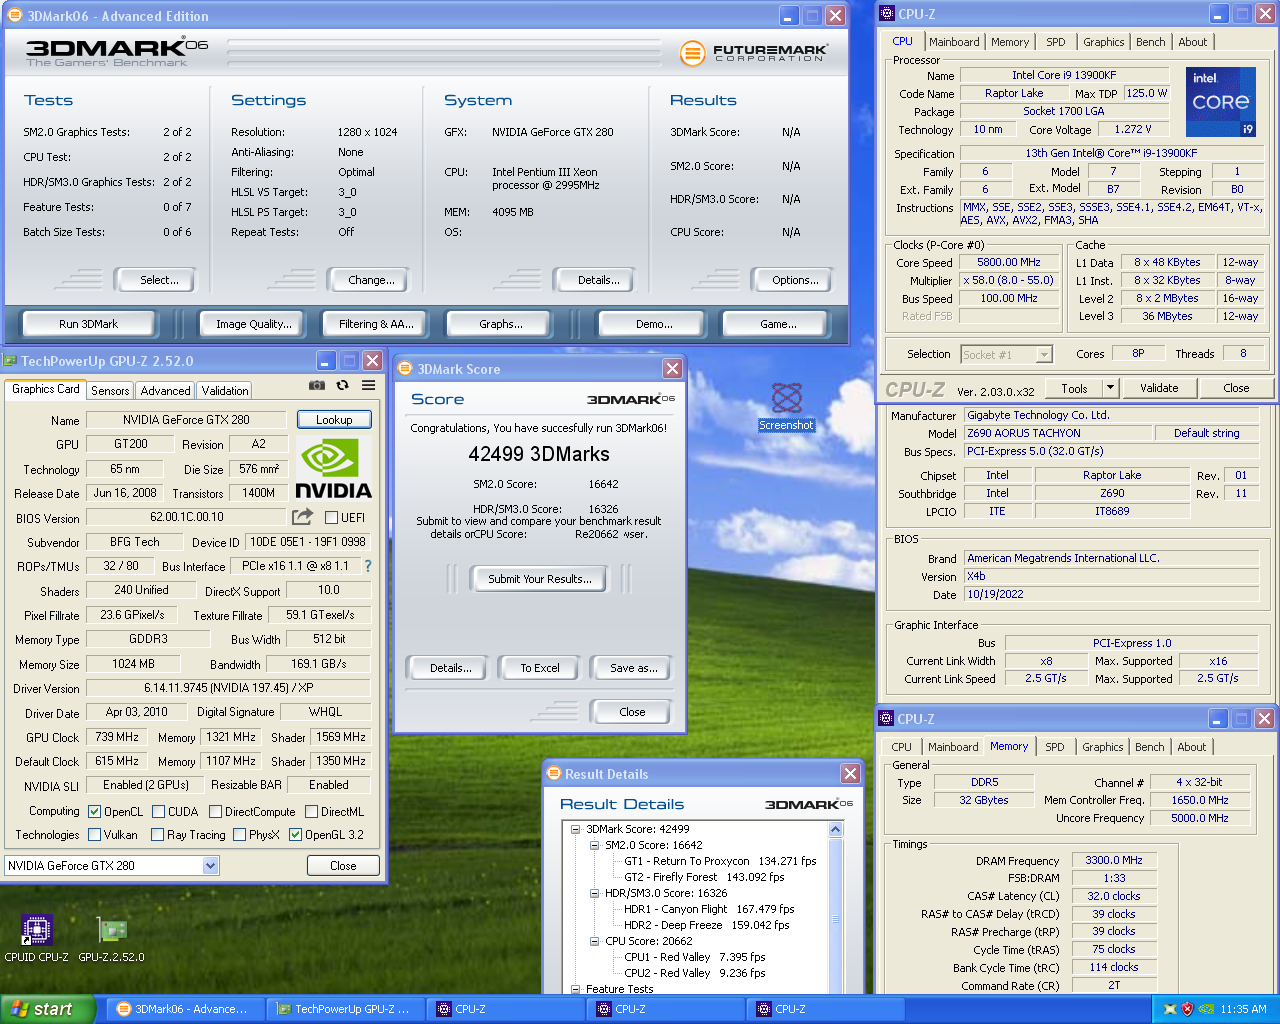Click the CPU-Z Validate button

click(1159, 388)
